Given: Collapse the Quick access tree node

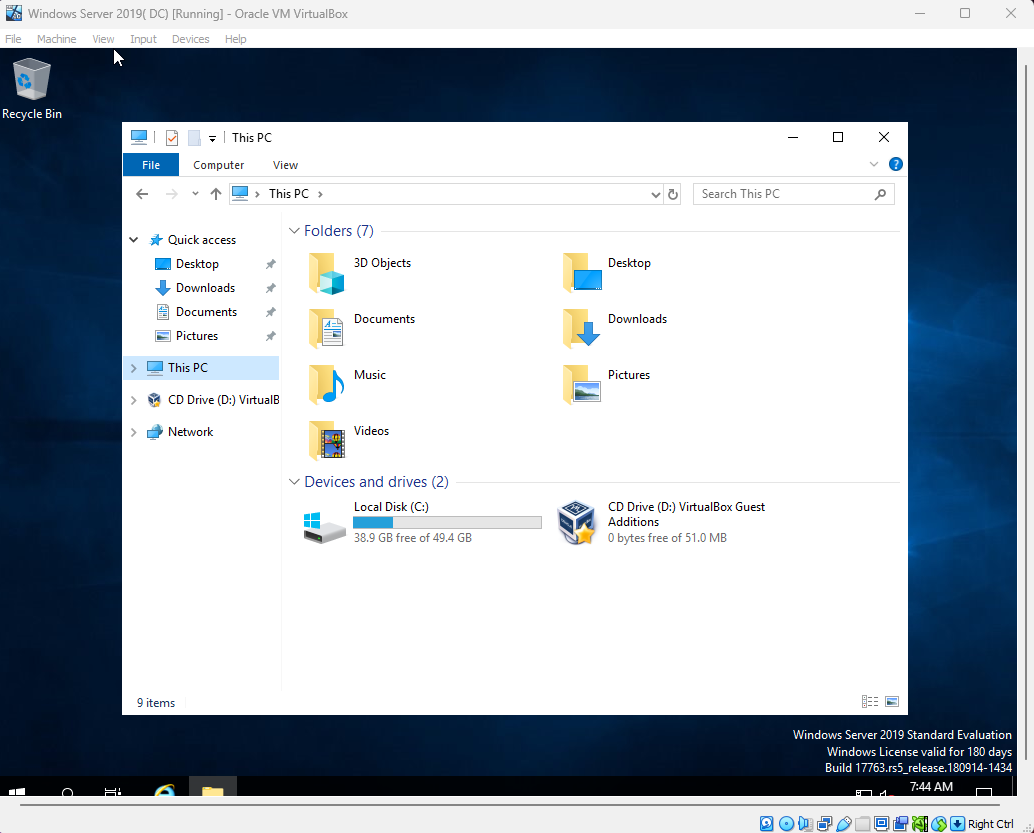Looking at the screenshot, I should pyautogui.click(x=133, y=240).
